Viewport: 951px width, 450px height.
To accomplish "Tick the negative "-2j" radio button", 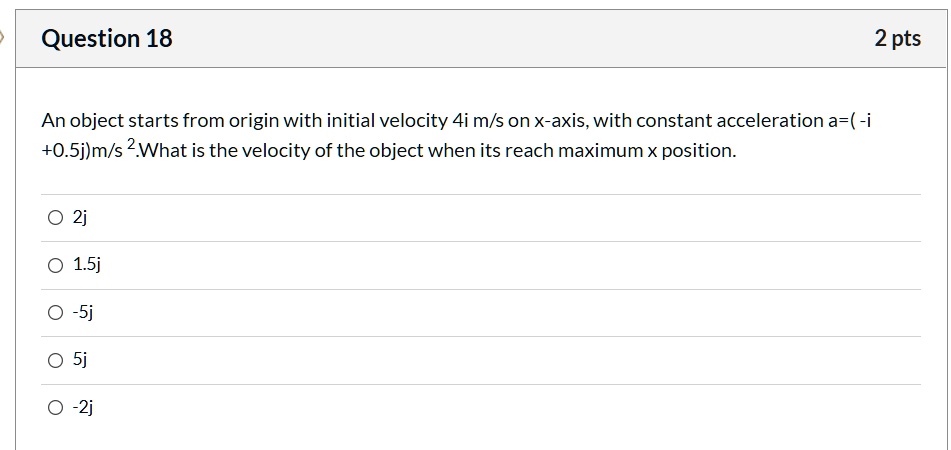I will 55,407.
